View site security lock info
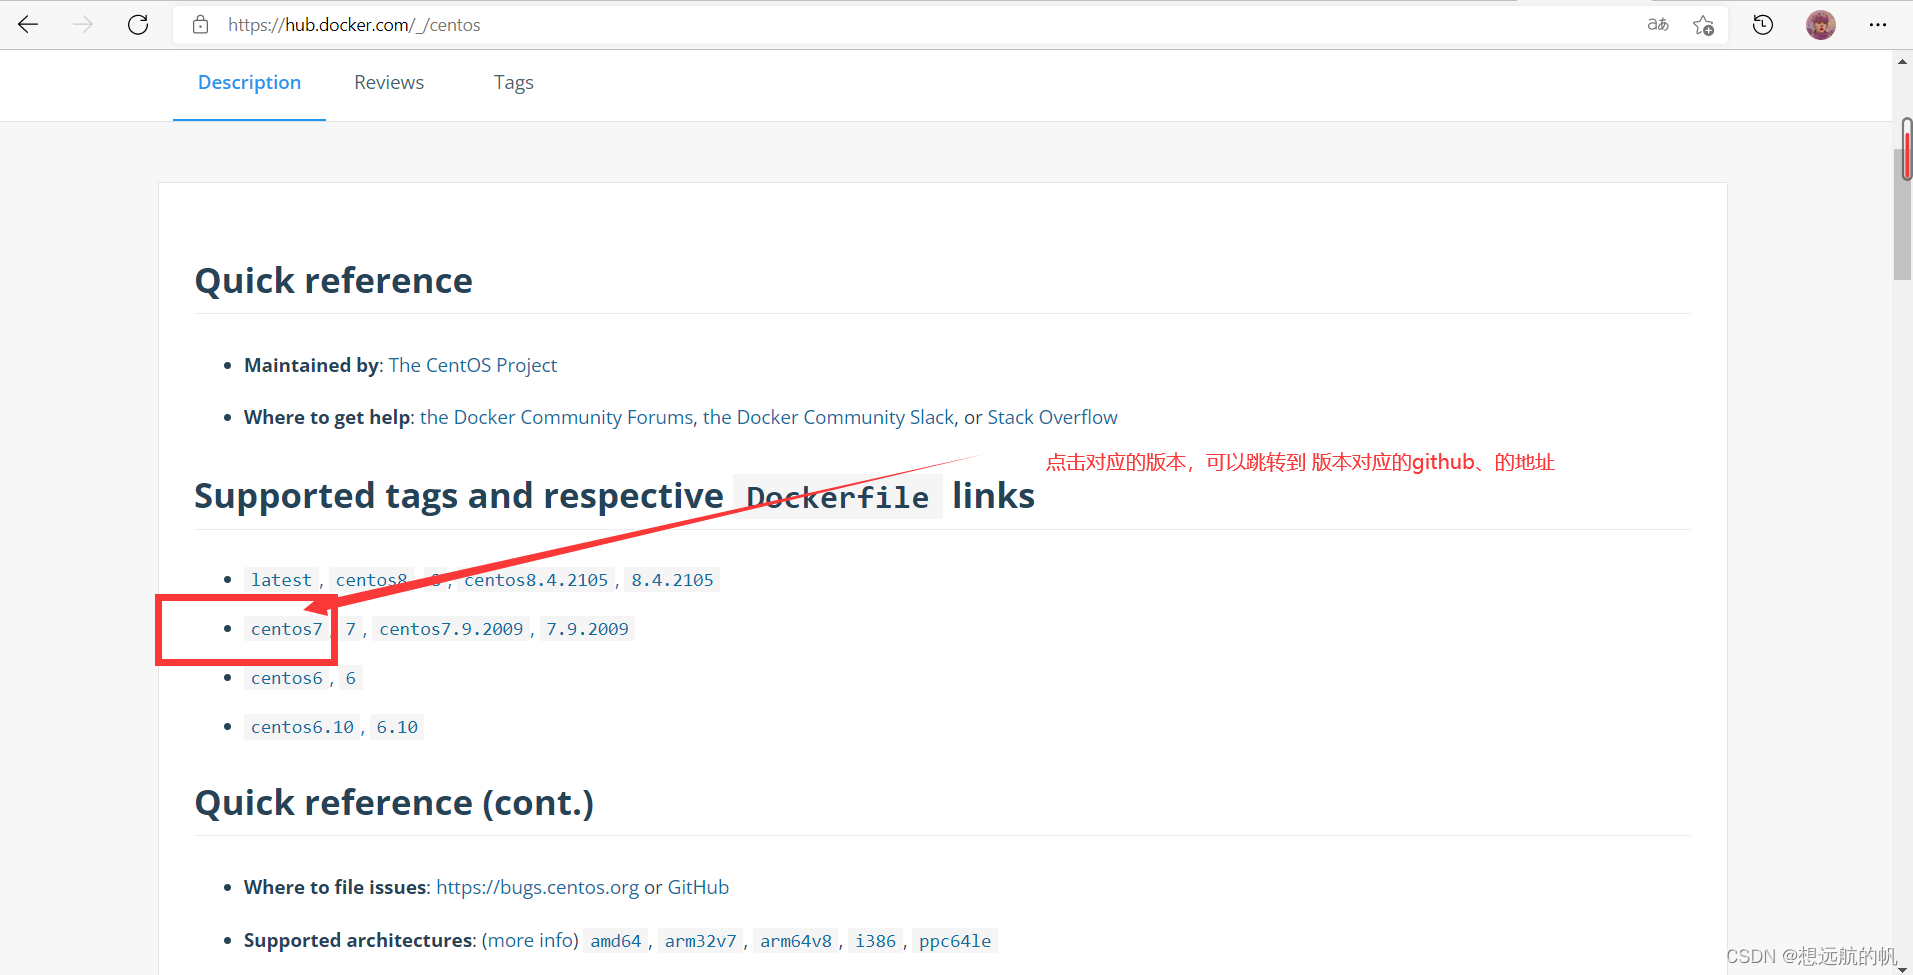 [201, 25]
